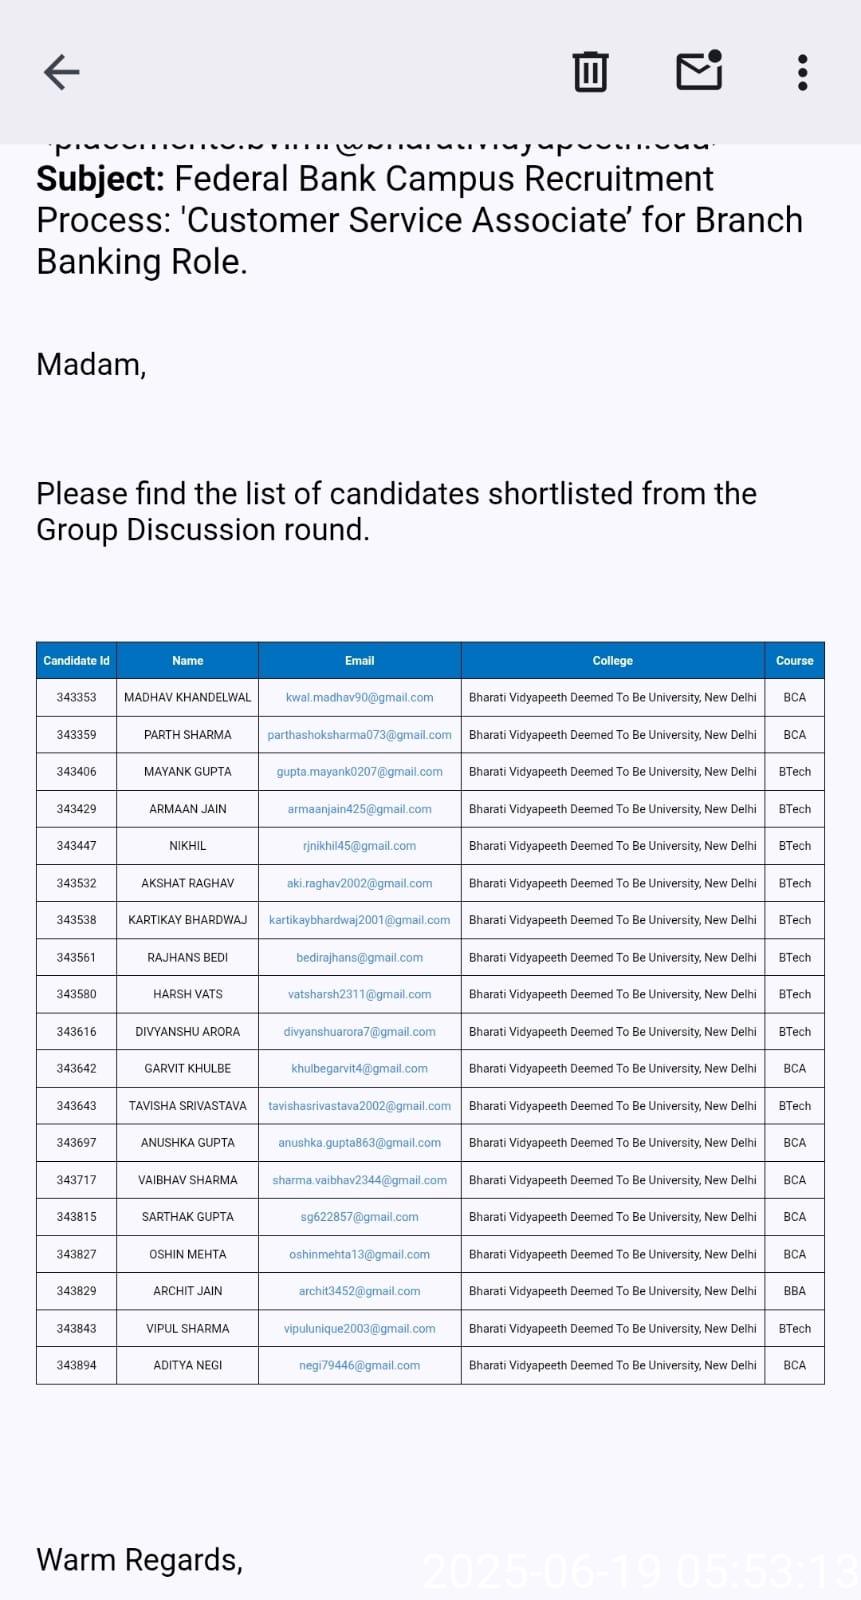The image size is (861, 1600).
Task: Open kartikaybhardwaj2001@gmail.com email link
Action: point(359,920)
